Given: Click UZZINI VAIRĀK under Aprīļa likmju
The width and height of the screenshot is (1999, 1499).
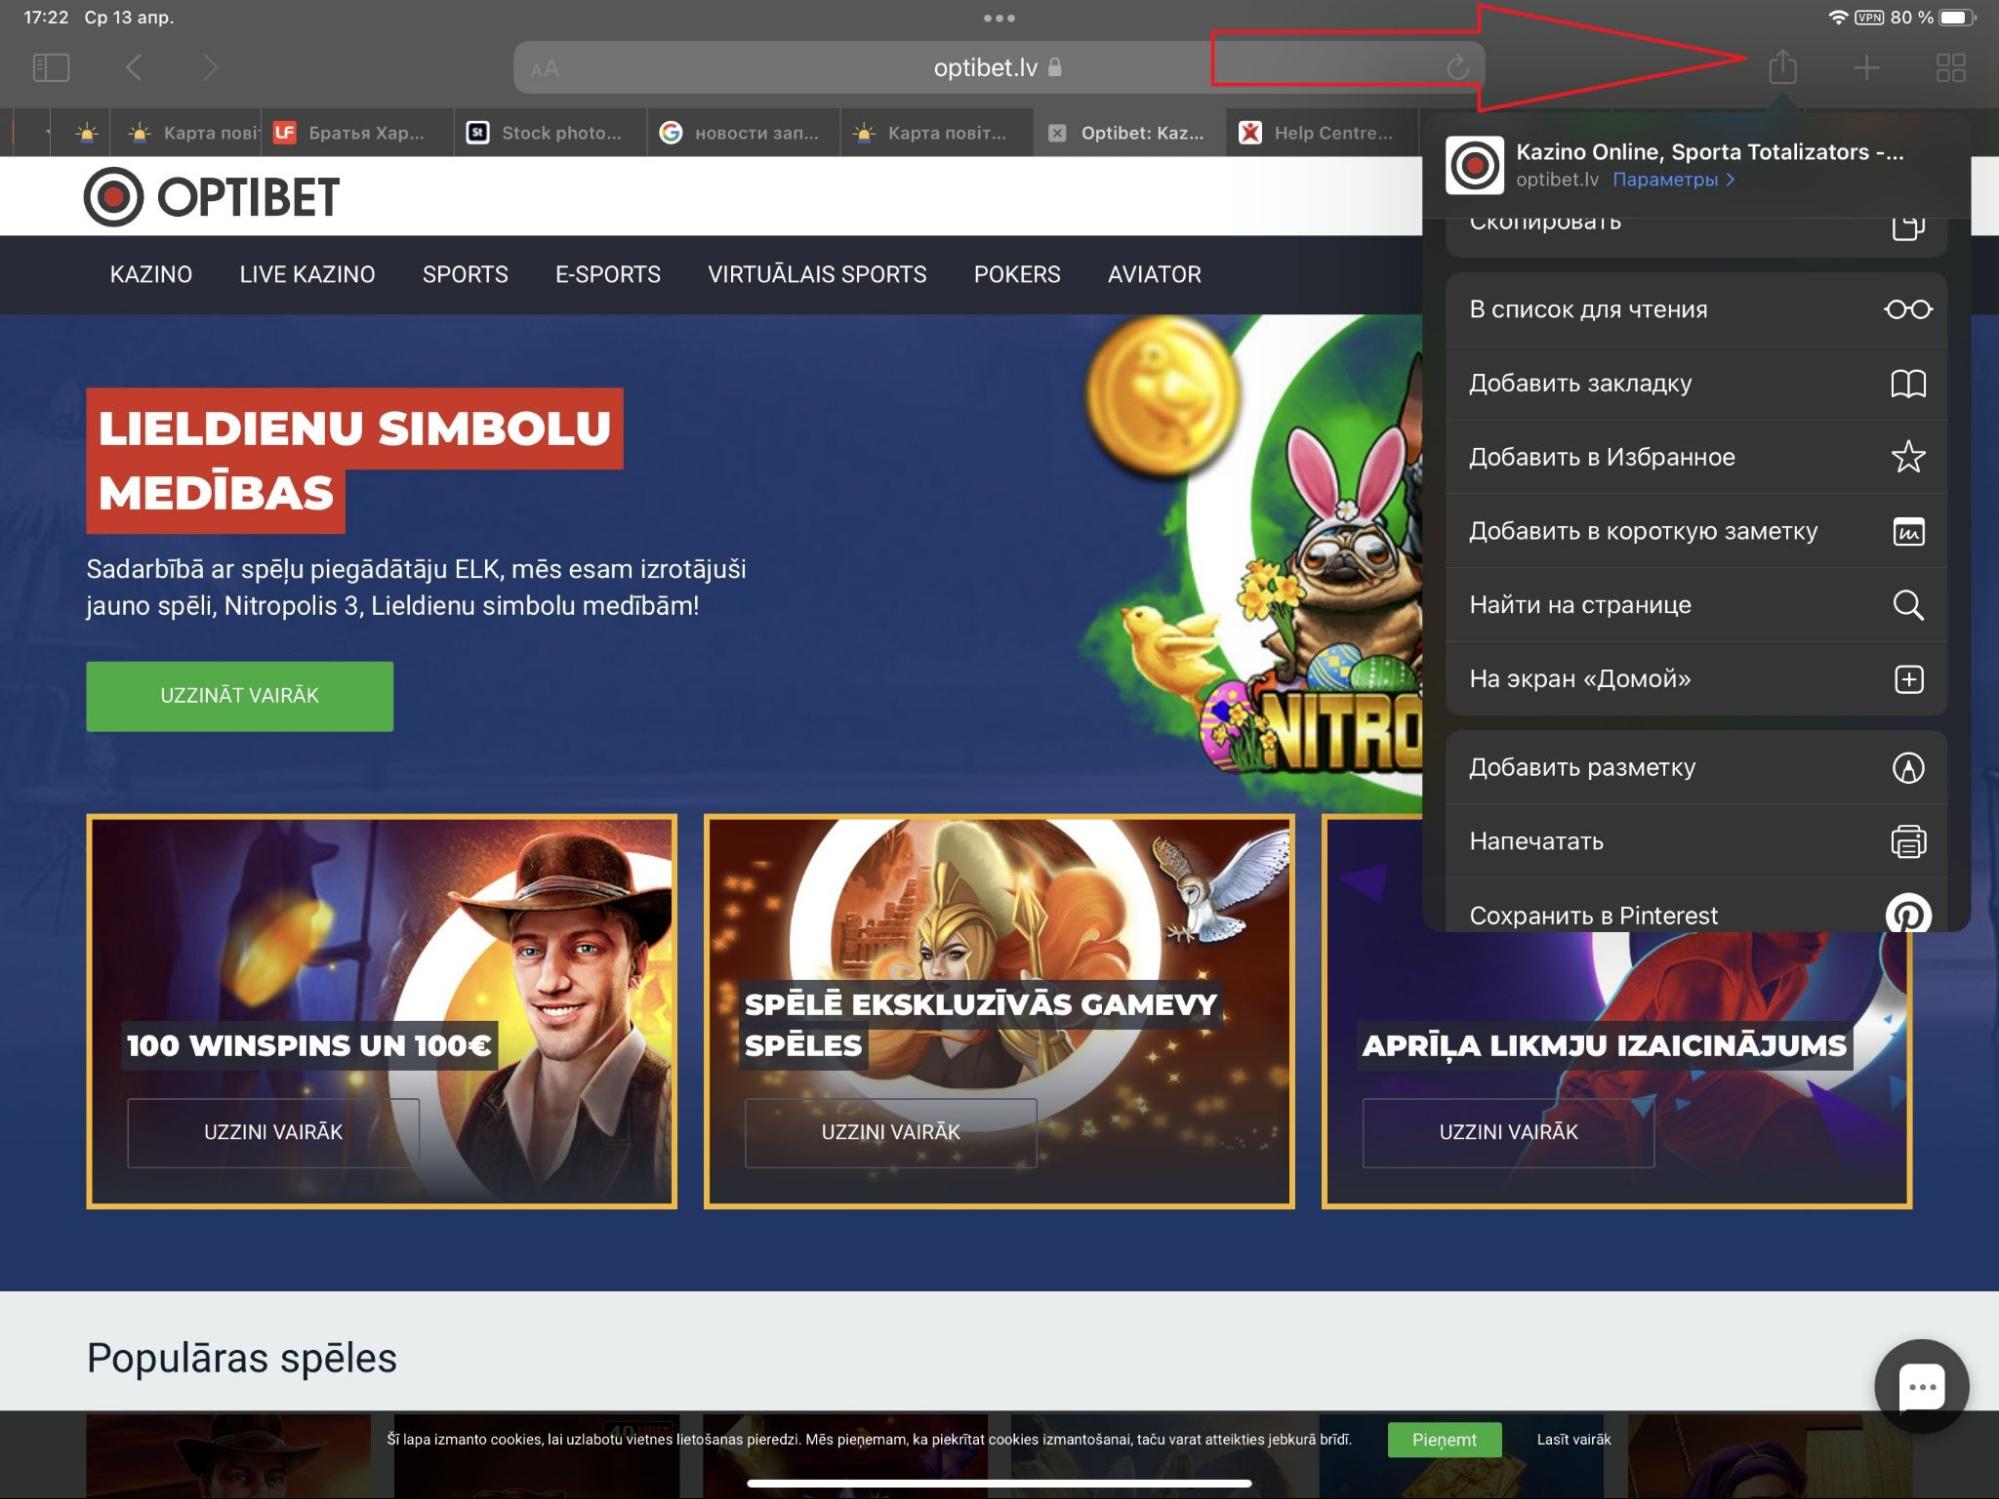Looking at the screenshot, I should [1508, 1132].
